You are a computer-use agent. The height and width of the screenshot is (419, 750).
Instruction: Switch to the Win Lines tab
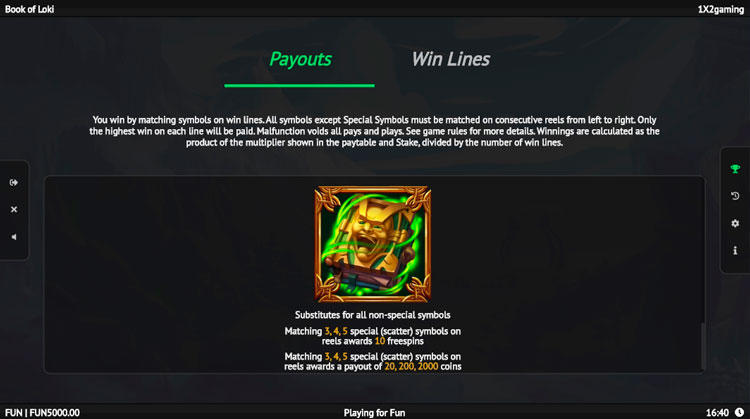[451, 59]
